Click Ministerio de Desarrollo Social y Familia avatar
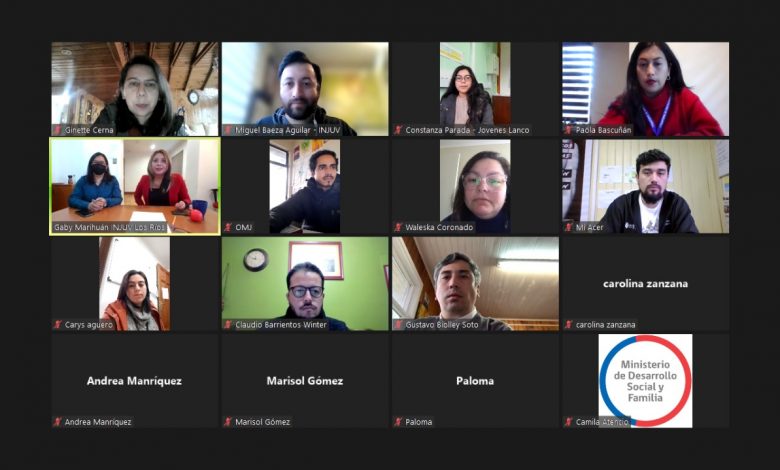Viewport: 780px width, 470px height. (645, 380)
